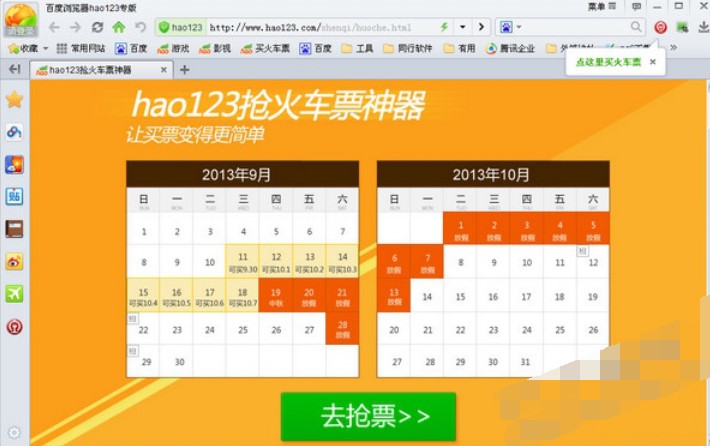Click the 2013年9月 calendar header
This screenshot has height=446, width=710.
click(x=243, y=174)
